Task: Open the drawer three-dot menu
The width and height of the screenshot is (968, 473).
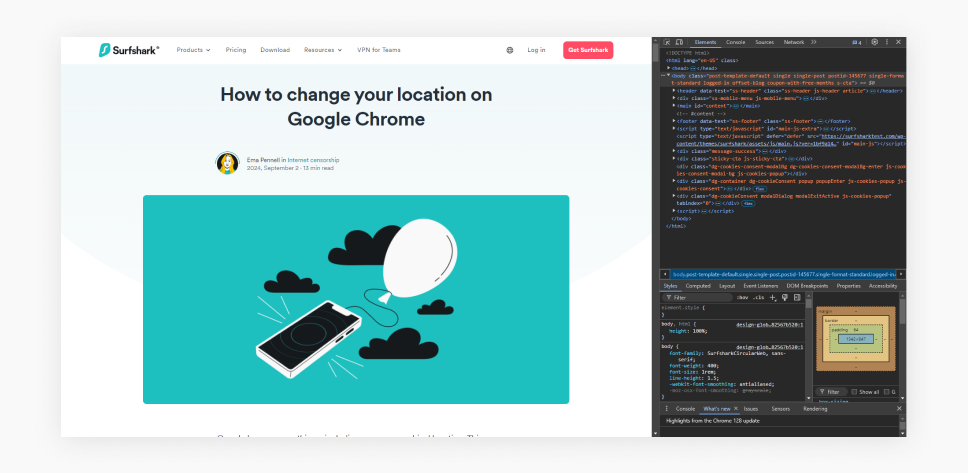Action: coord(666,409)
